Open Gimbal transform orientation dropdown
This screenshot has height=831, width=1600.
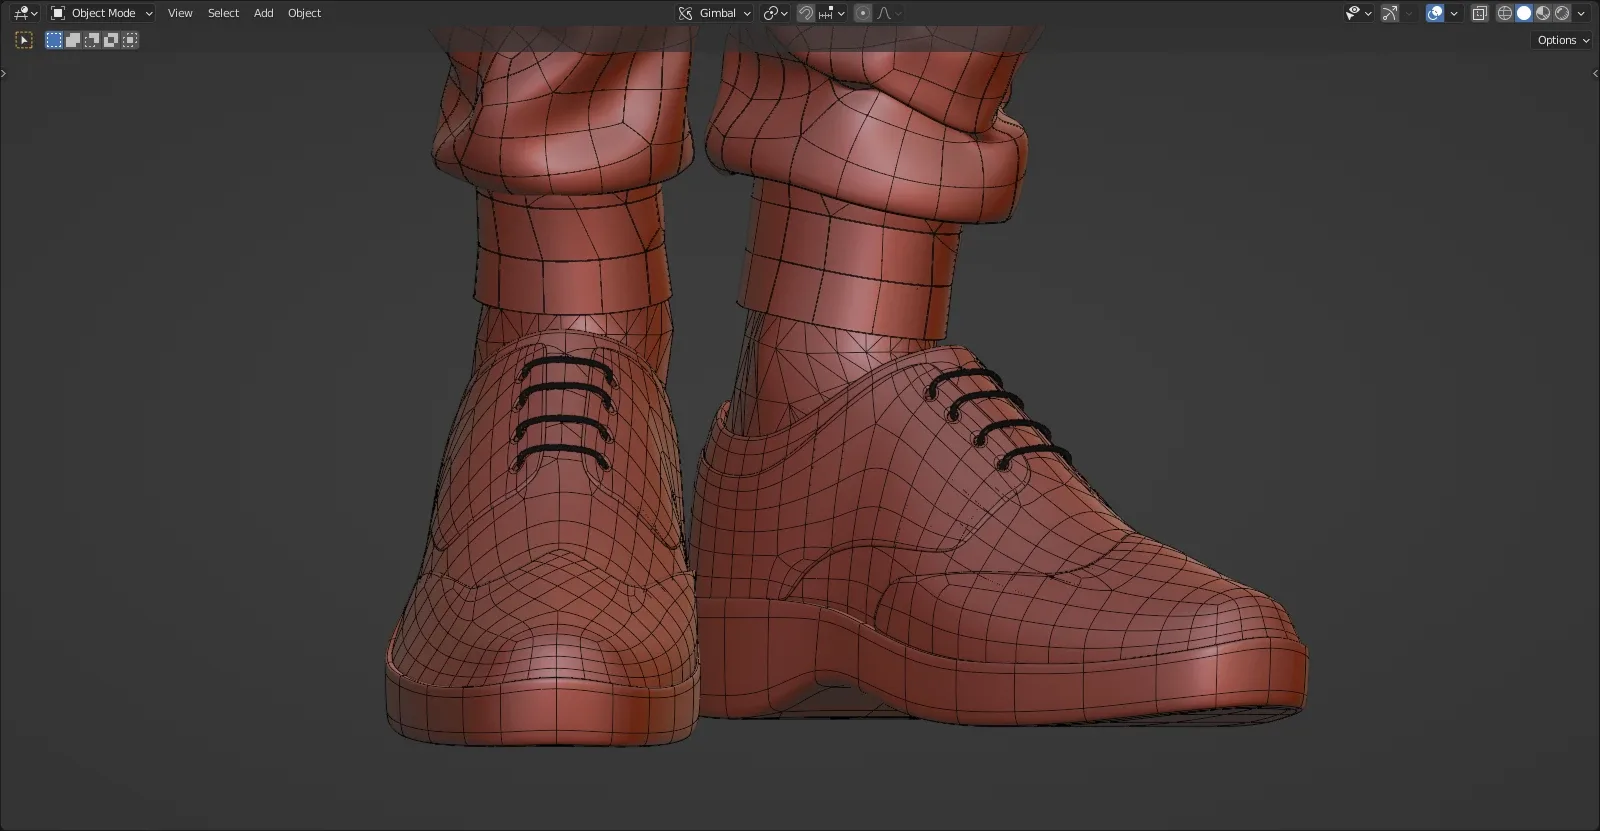(714, 13)
